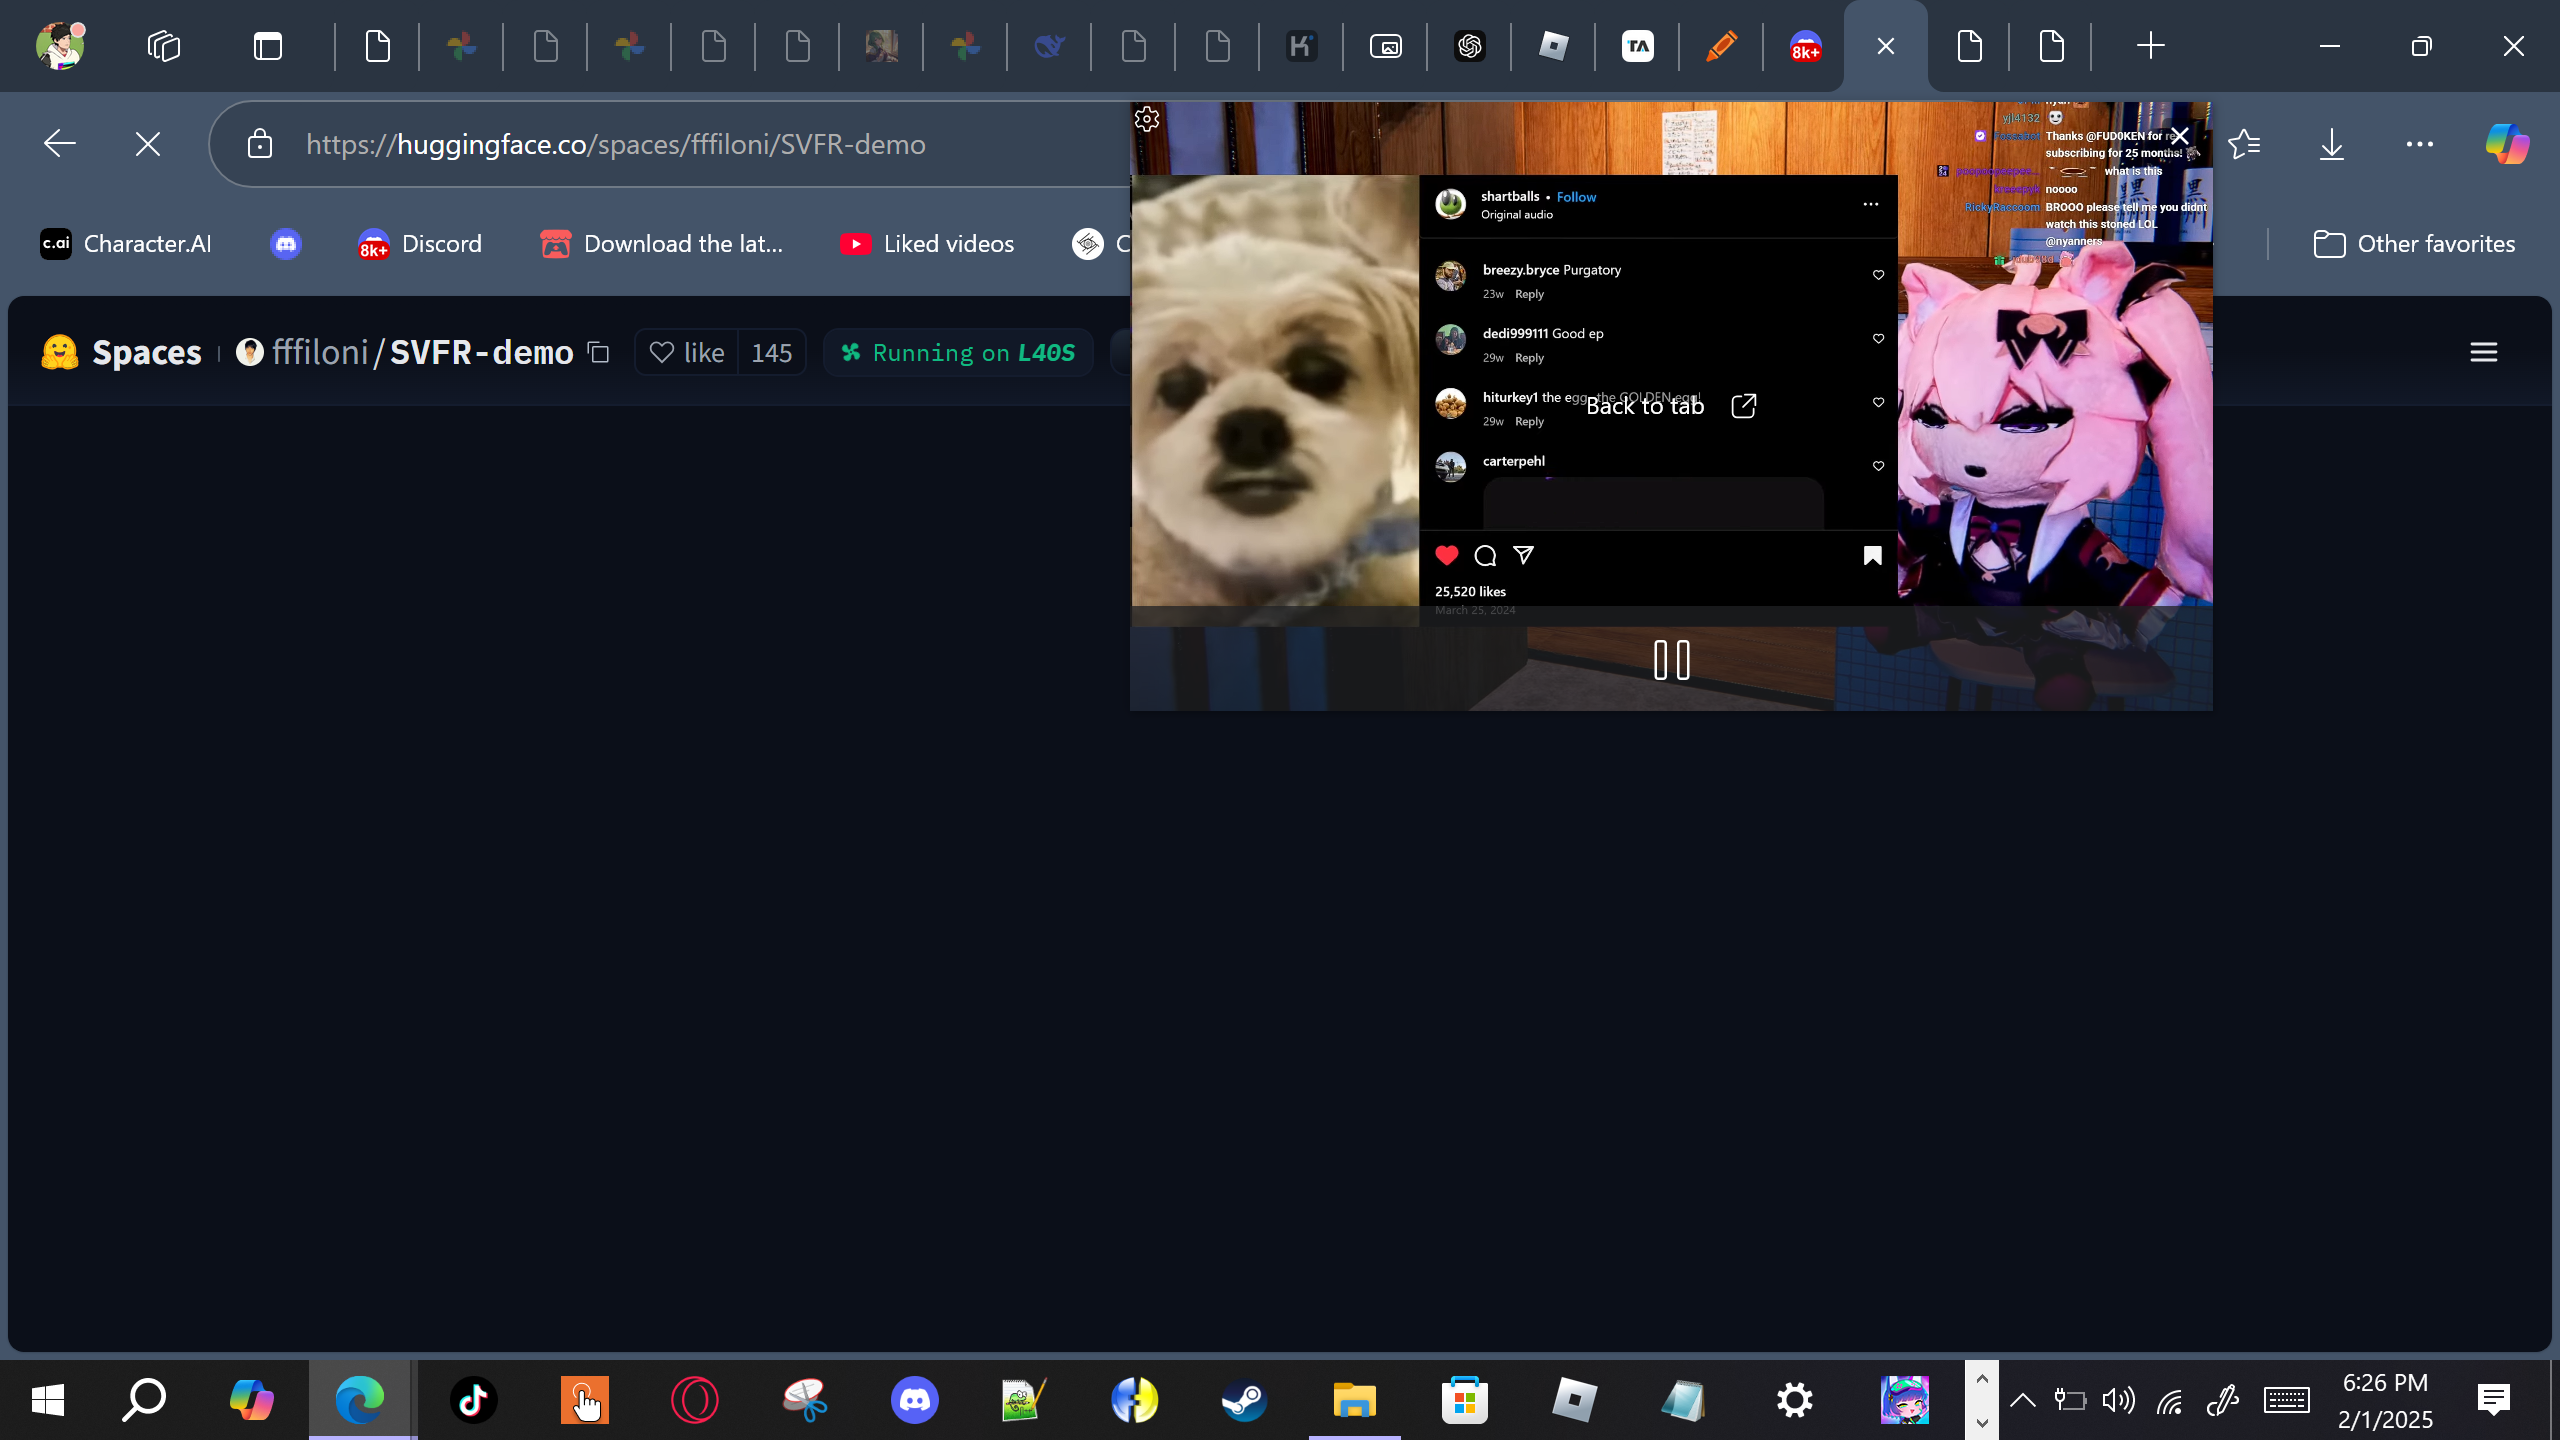2560x1440 pixels.
Task: Open Edge Settings and more menu
Action: coord(2419,145)
